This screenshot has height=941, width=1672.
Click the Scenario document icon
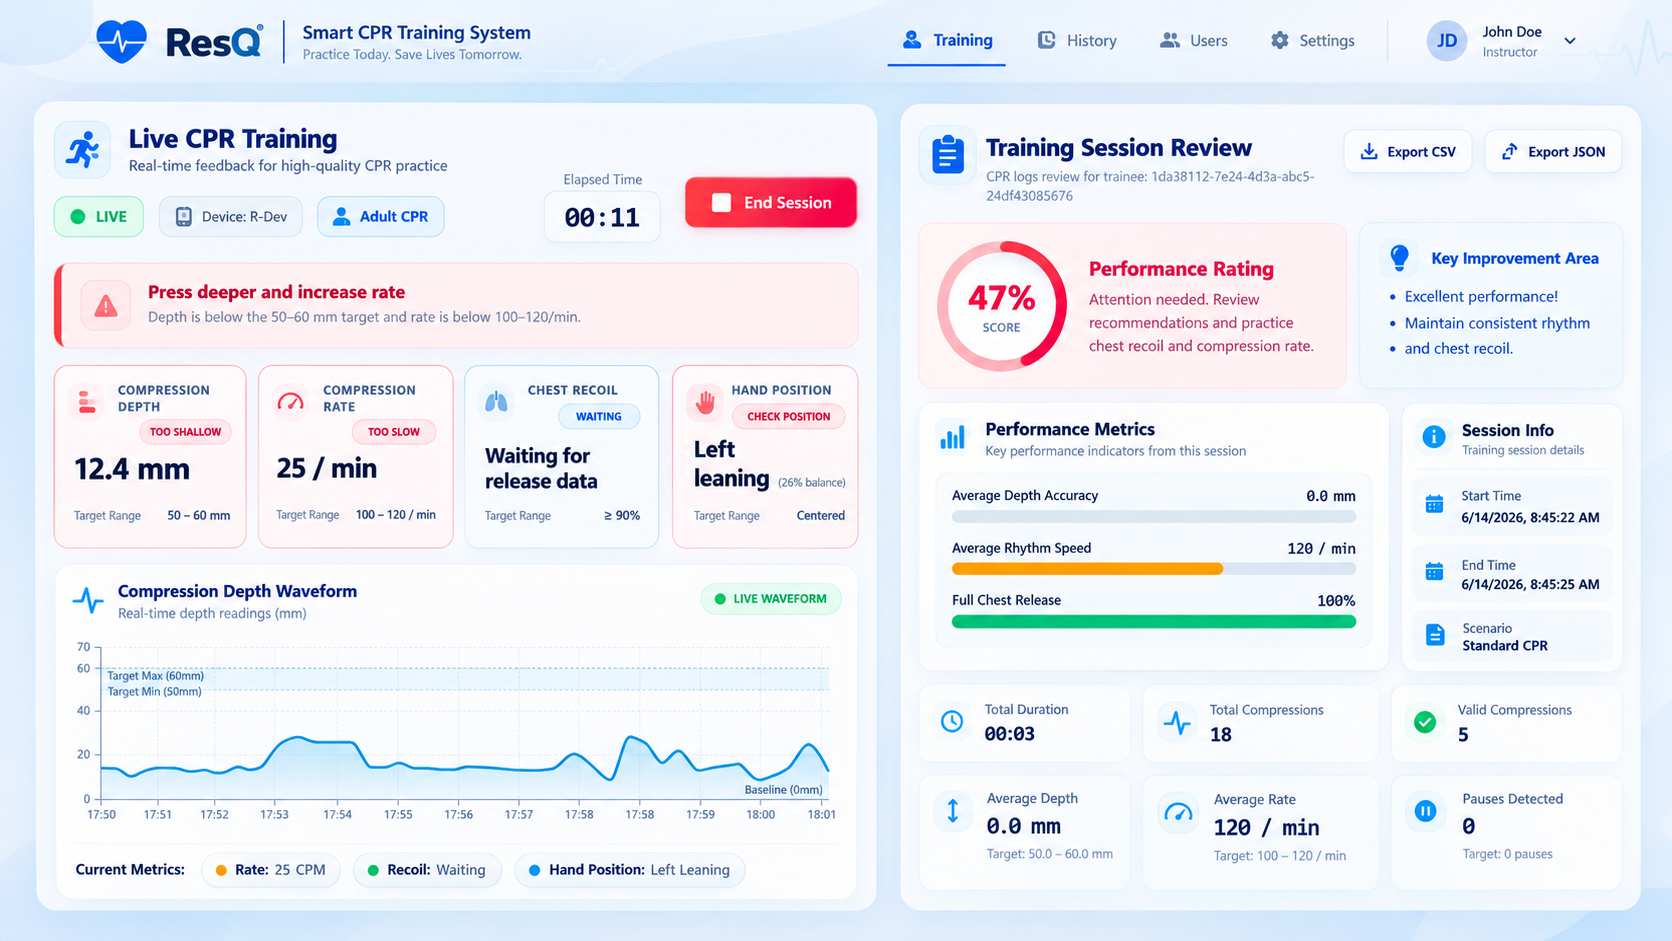(x=1435, y=635)
